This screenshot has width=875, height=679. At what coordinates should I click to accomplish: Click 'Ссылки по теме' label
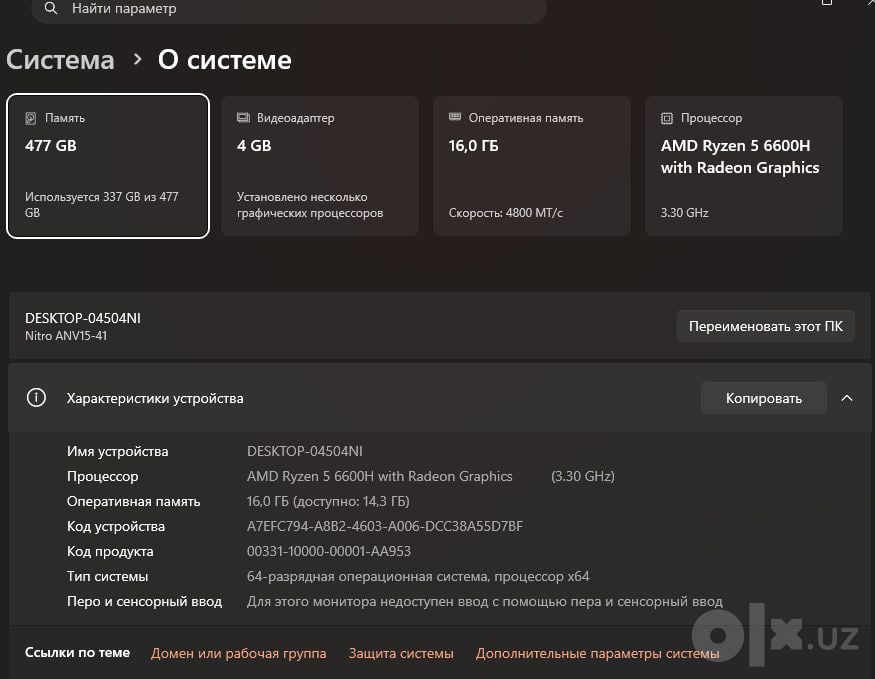[78, 652]
